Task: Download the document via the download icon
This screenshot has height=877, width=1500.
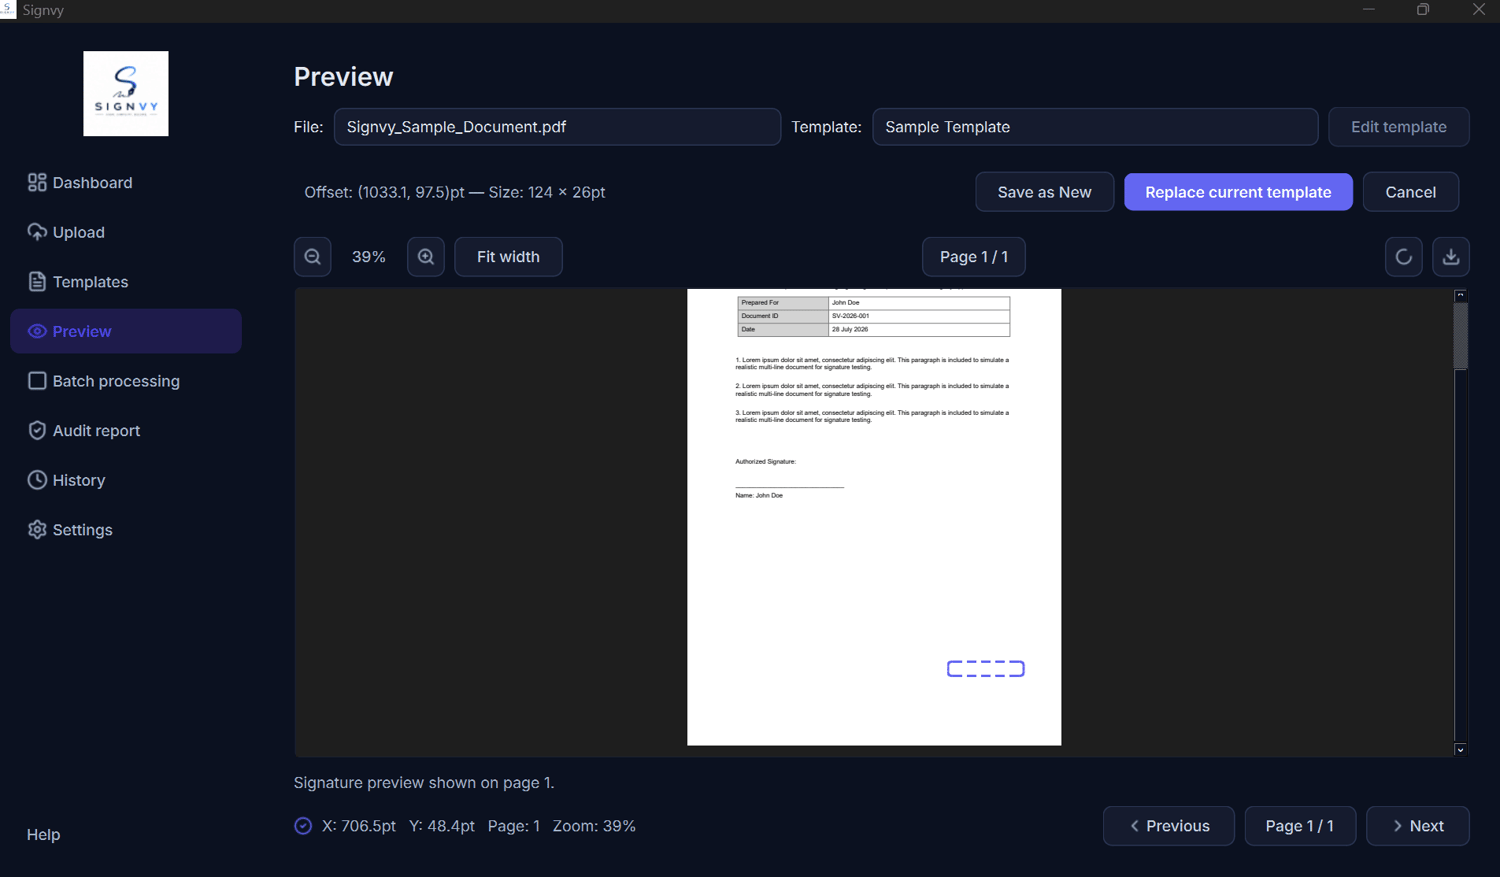Action: pyautogui.click(x=1451, y=257)
